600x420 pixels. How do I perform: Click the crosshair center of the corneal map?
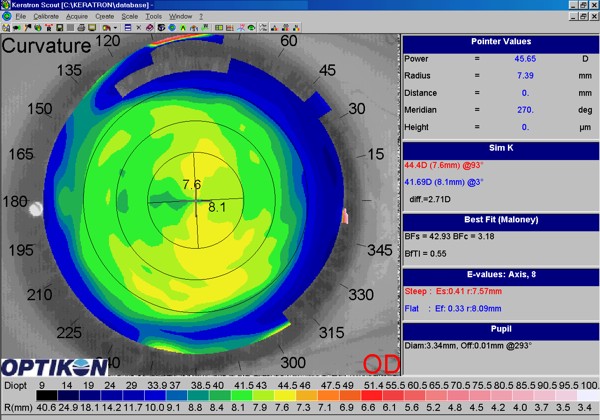point(199,201)
